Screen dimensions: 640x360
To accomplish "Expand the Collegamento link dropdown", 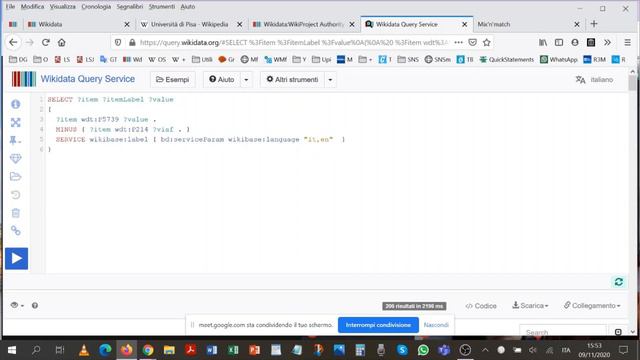I will (x=592, y=305).
